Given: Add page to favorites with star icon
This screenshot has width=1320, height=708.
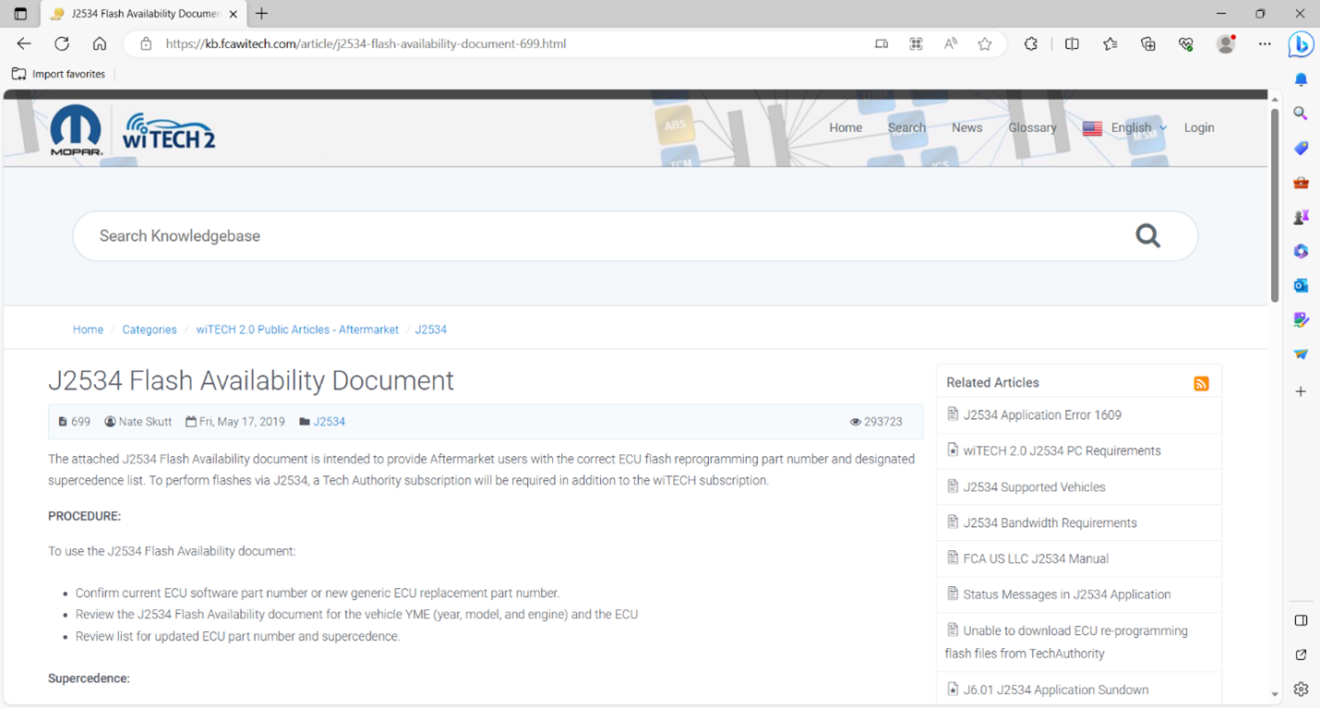Looking at the screenshot, I should point(985,44).
